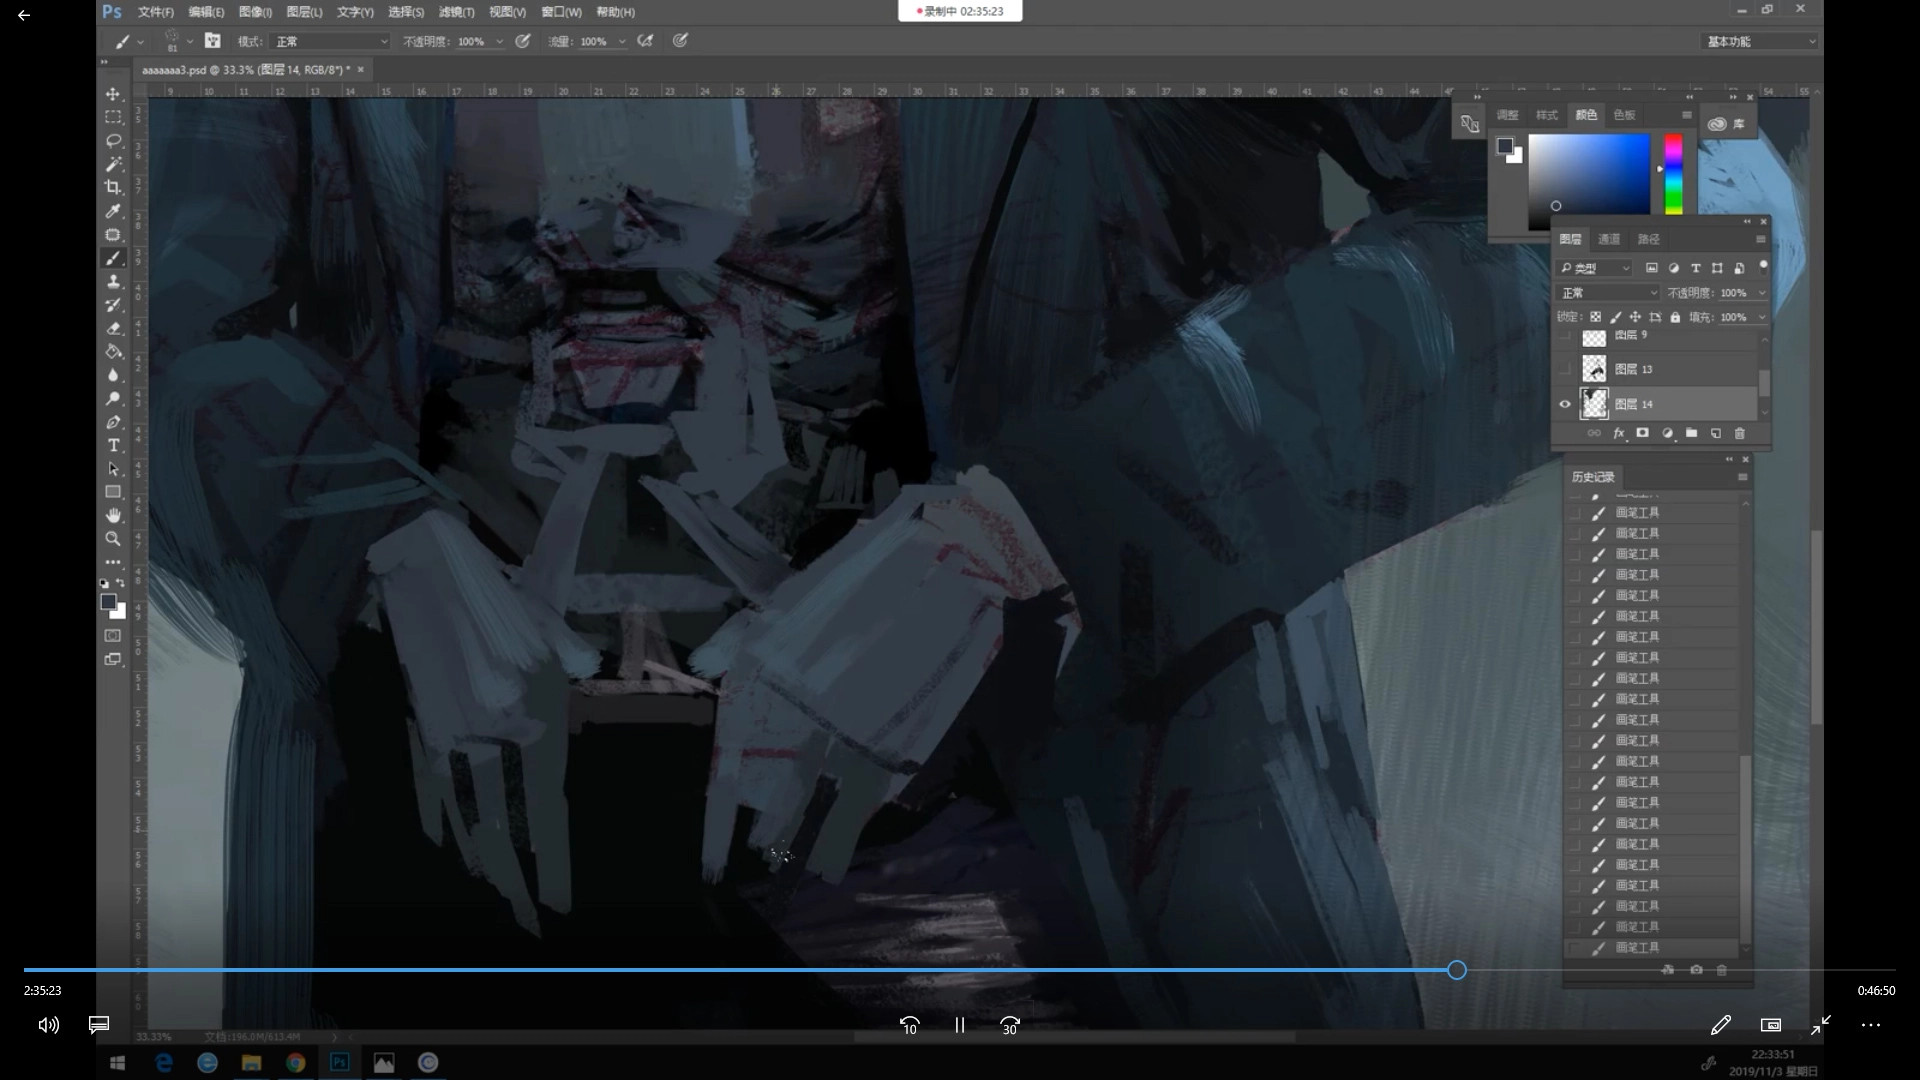Hide layer 14 visibility eye
The image size is (1920, 1080).
point(1565,404)
